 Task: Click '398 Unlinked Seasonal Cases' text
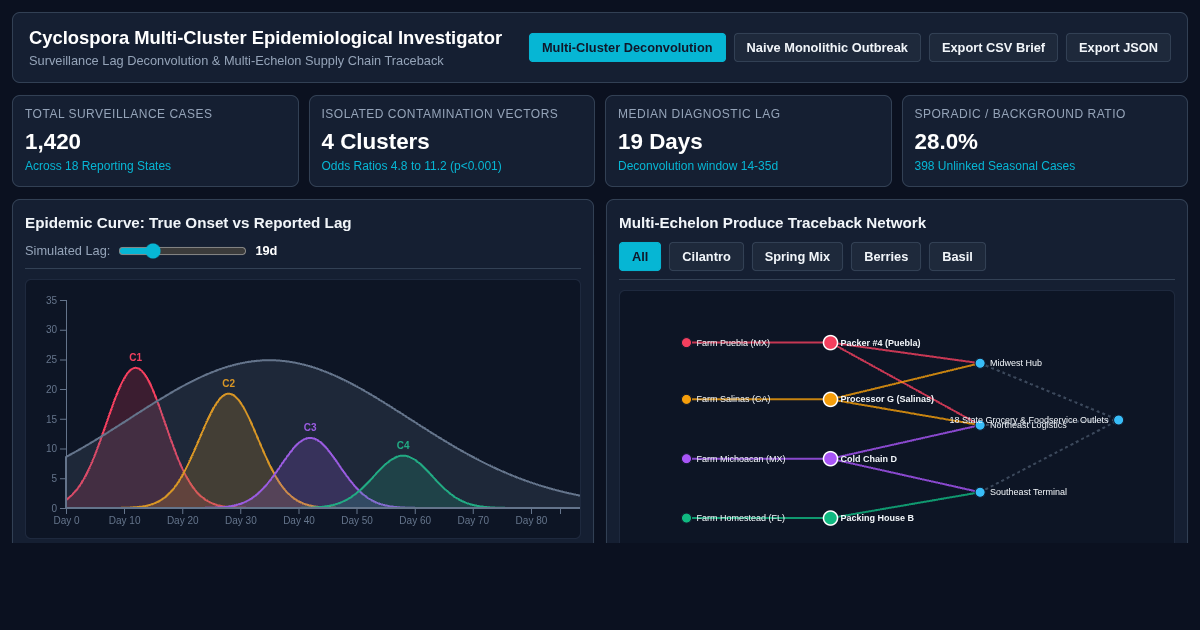[x=995, y=166]
